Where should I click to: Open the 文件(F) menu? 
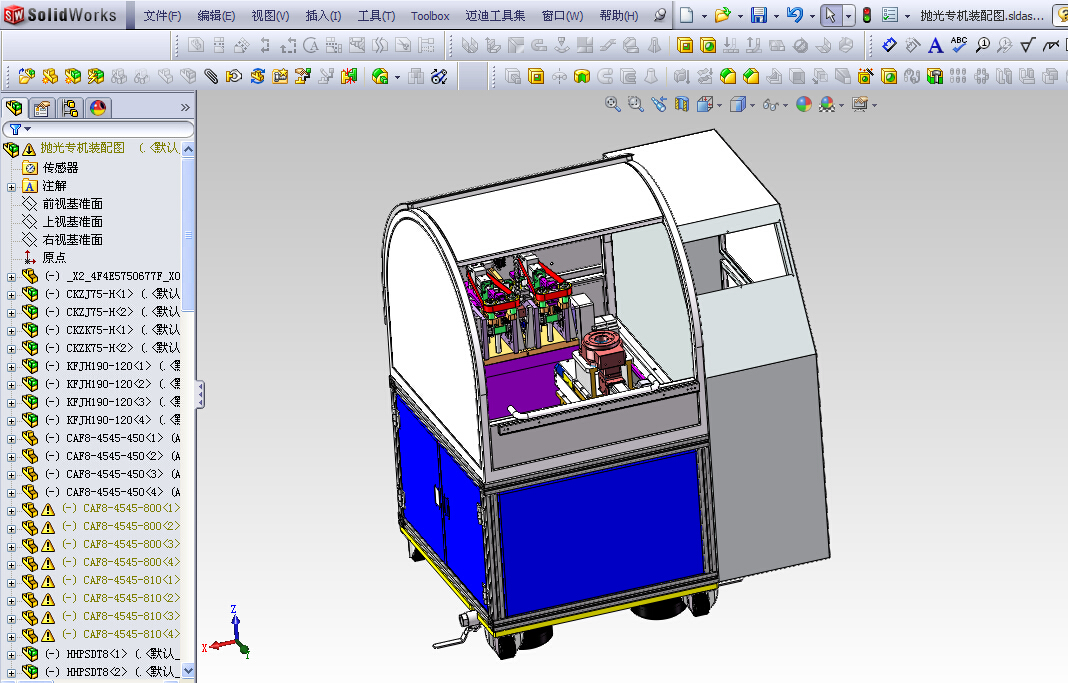162,16
